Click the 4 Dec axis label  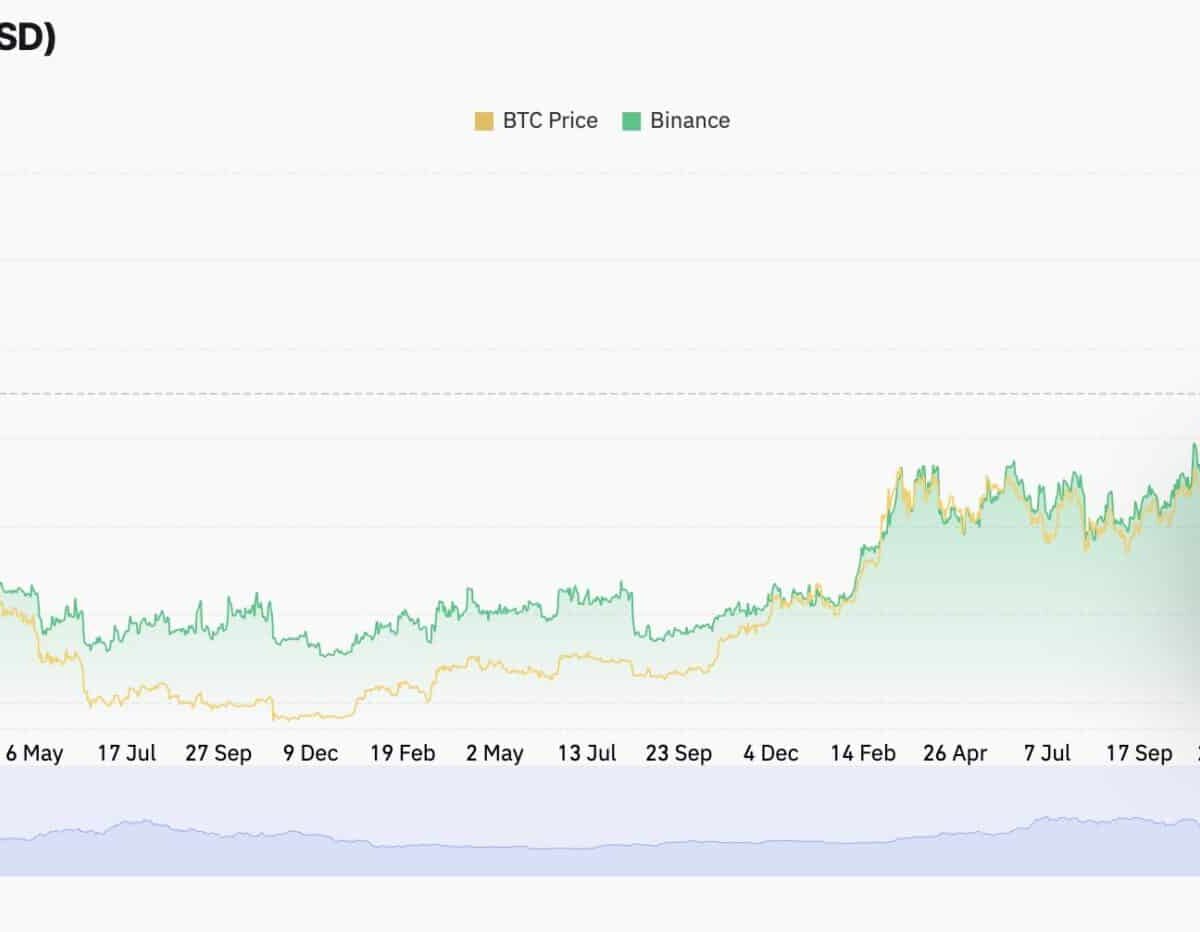point(770,753)
